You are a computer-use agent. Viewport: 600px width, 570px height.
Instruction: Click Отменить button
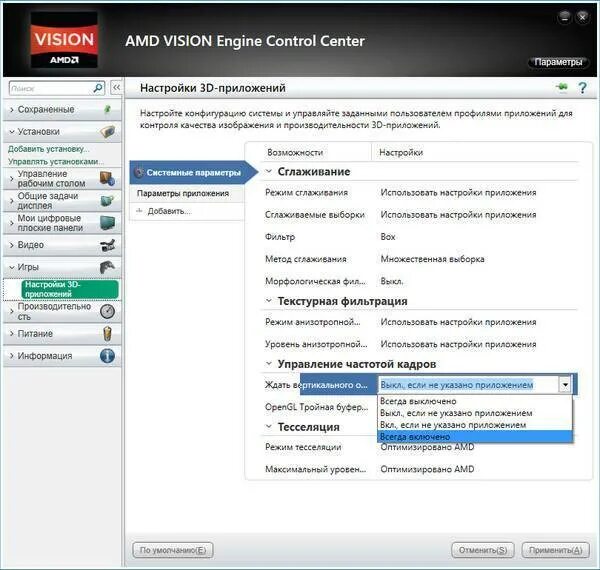(x=483, y=550)
